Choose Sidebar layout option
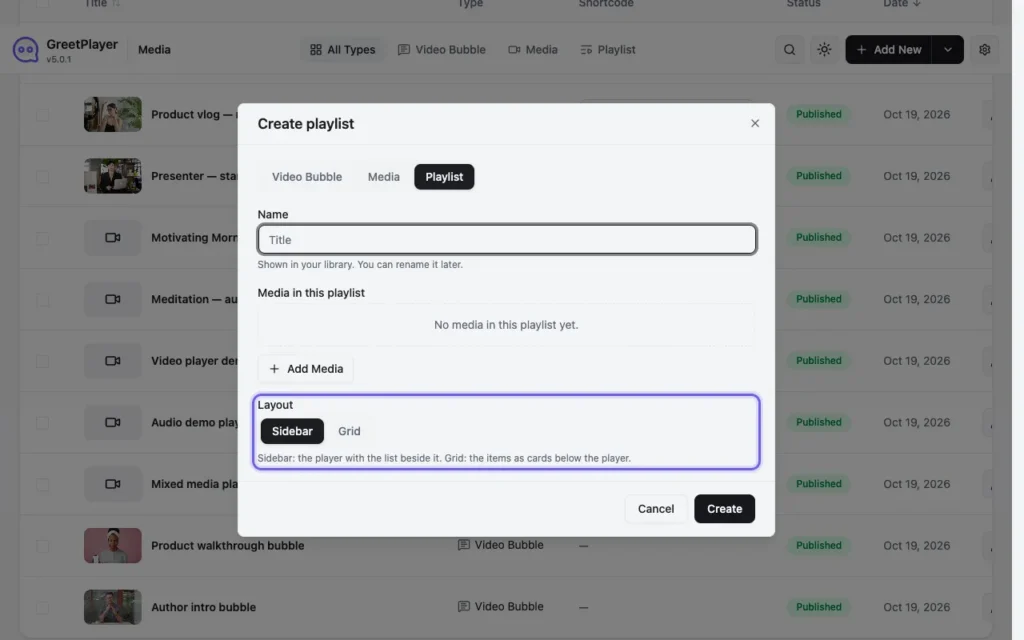This screenshot has width=1024, height=640. (x=292, y=432)
